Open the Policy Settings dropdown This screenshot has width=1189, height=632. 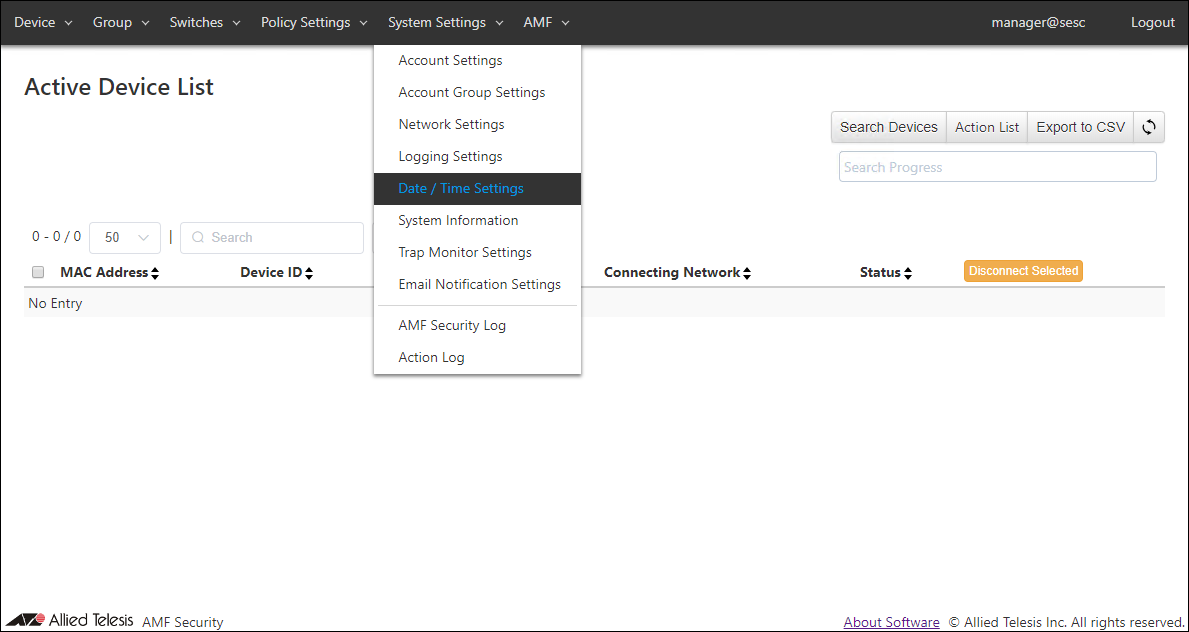point(314,22)
